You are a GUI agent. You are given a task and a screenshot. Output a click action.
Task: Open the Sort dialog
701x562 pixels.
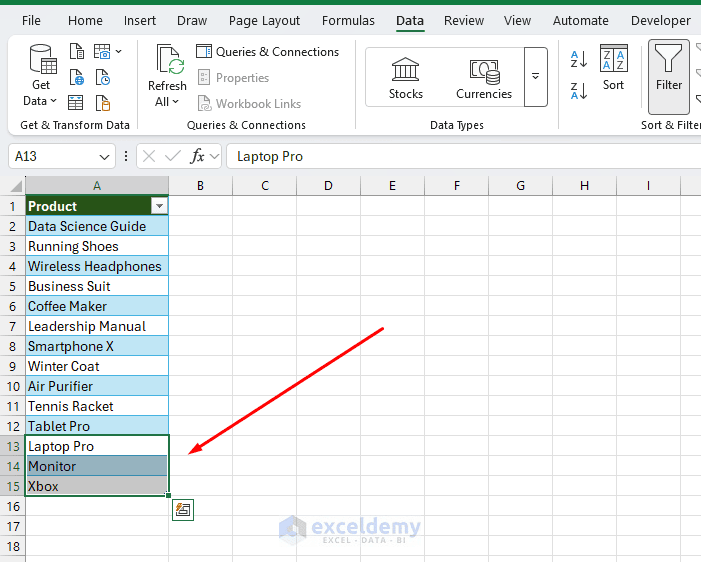click(613, 67)
